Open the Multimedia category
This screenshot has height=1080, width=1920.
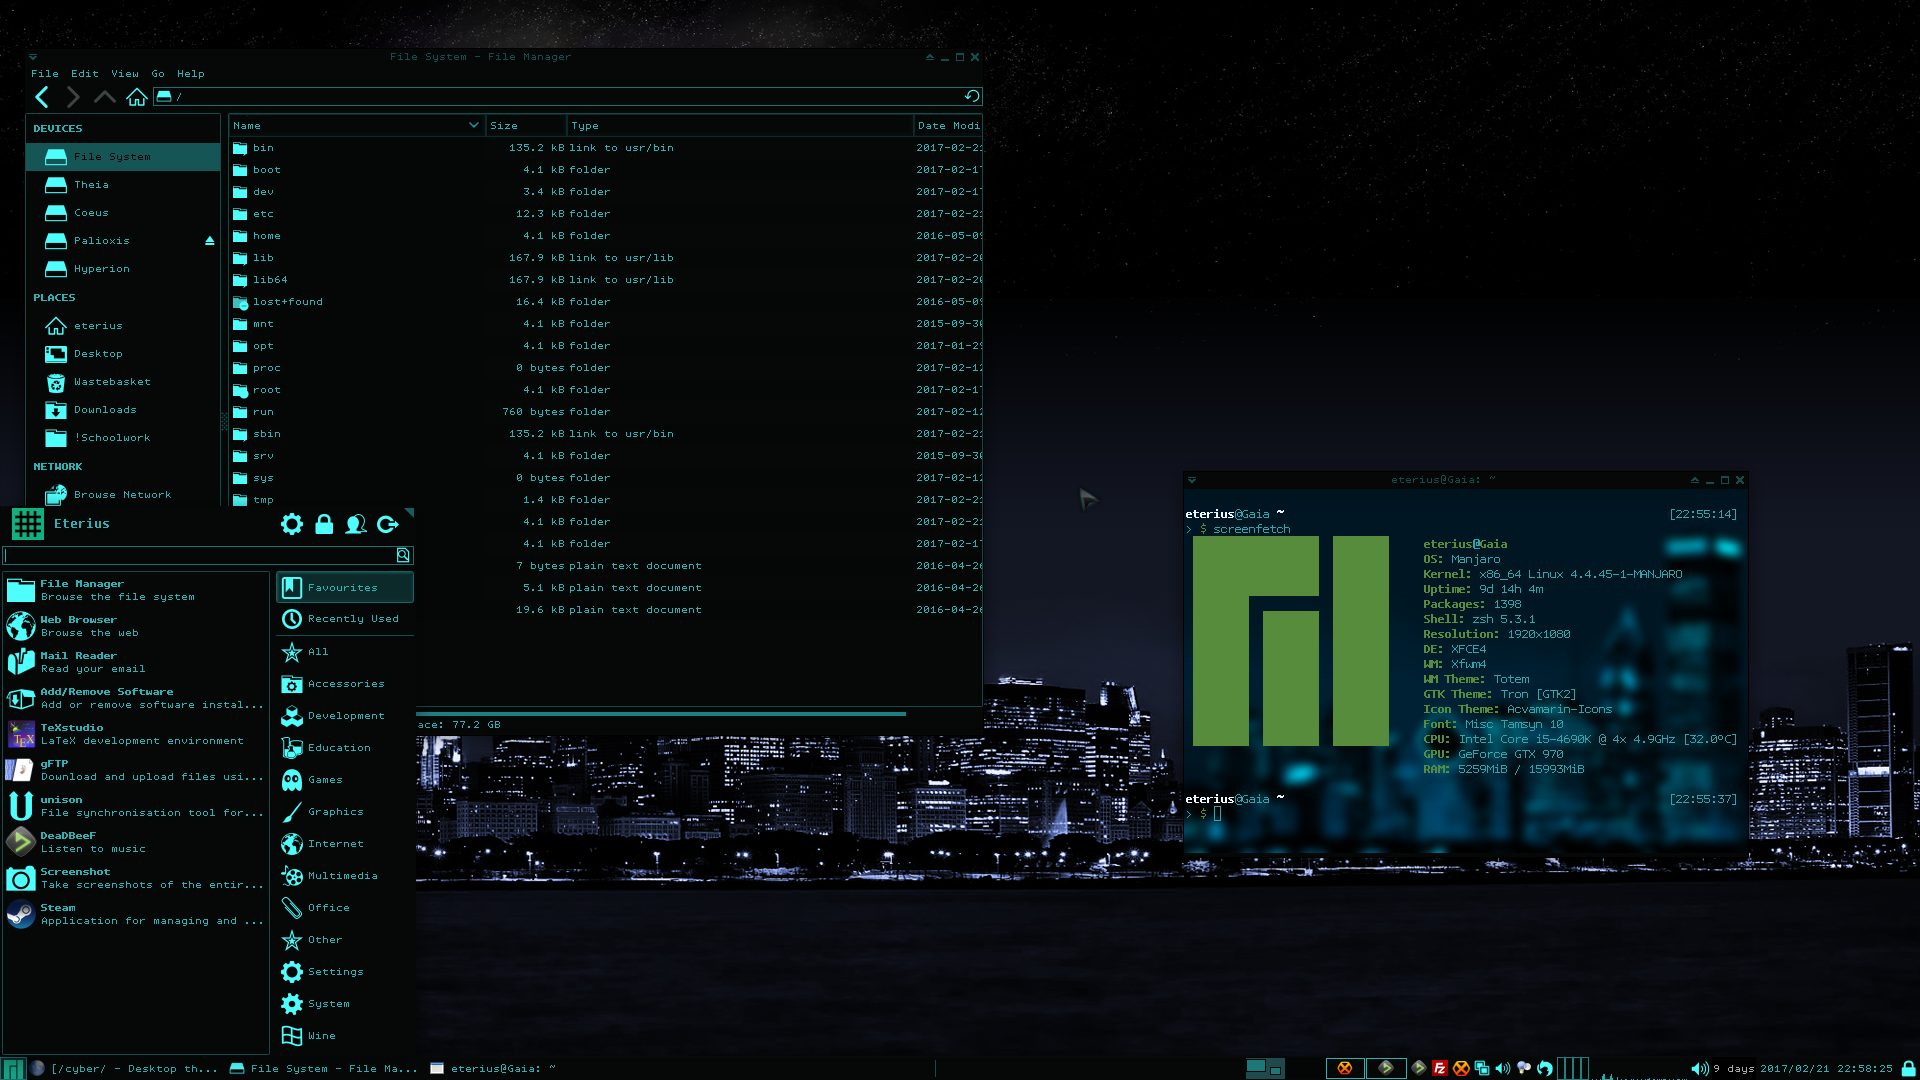pyautogui.click(x=345, y=876)
